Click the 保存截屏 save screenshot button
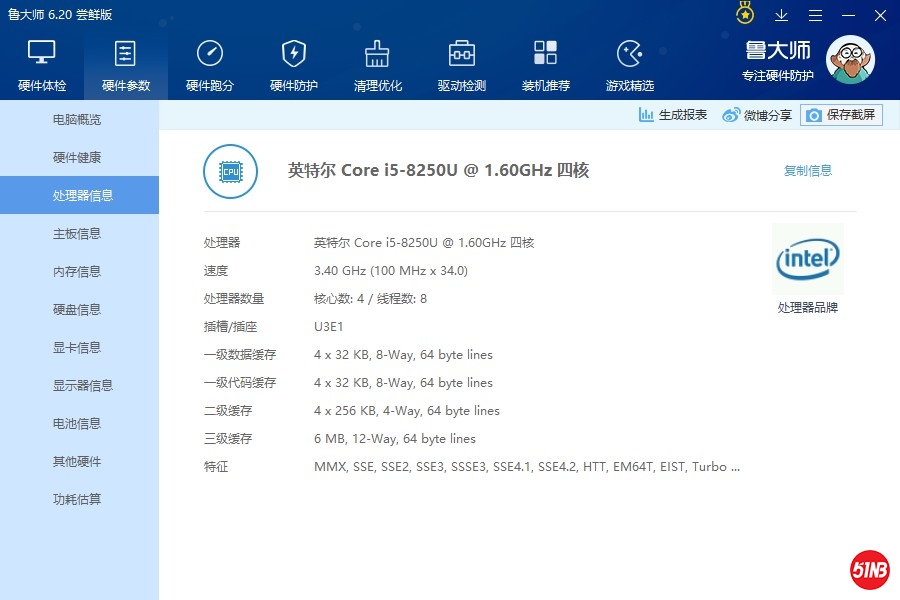The image size is (900, 600). [x=841, y=115]
